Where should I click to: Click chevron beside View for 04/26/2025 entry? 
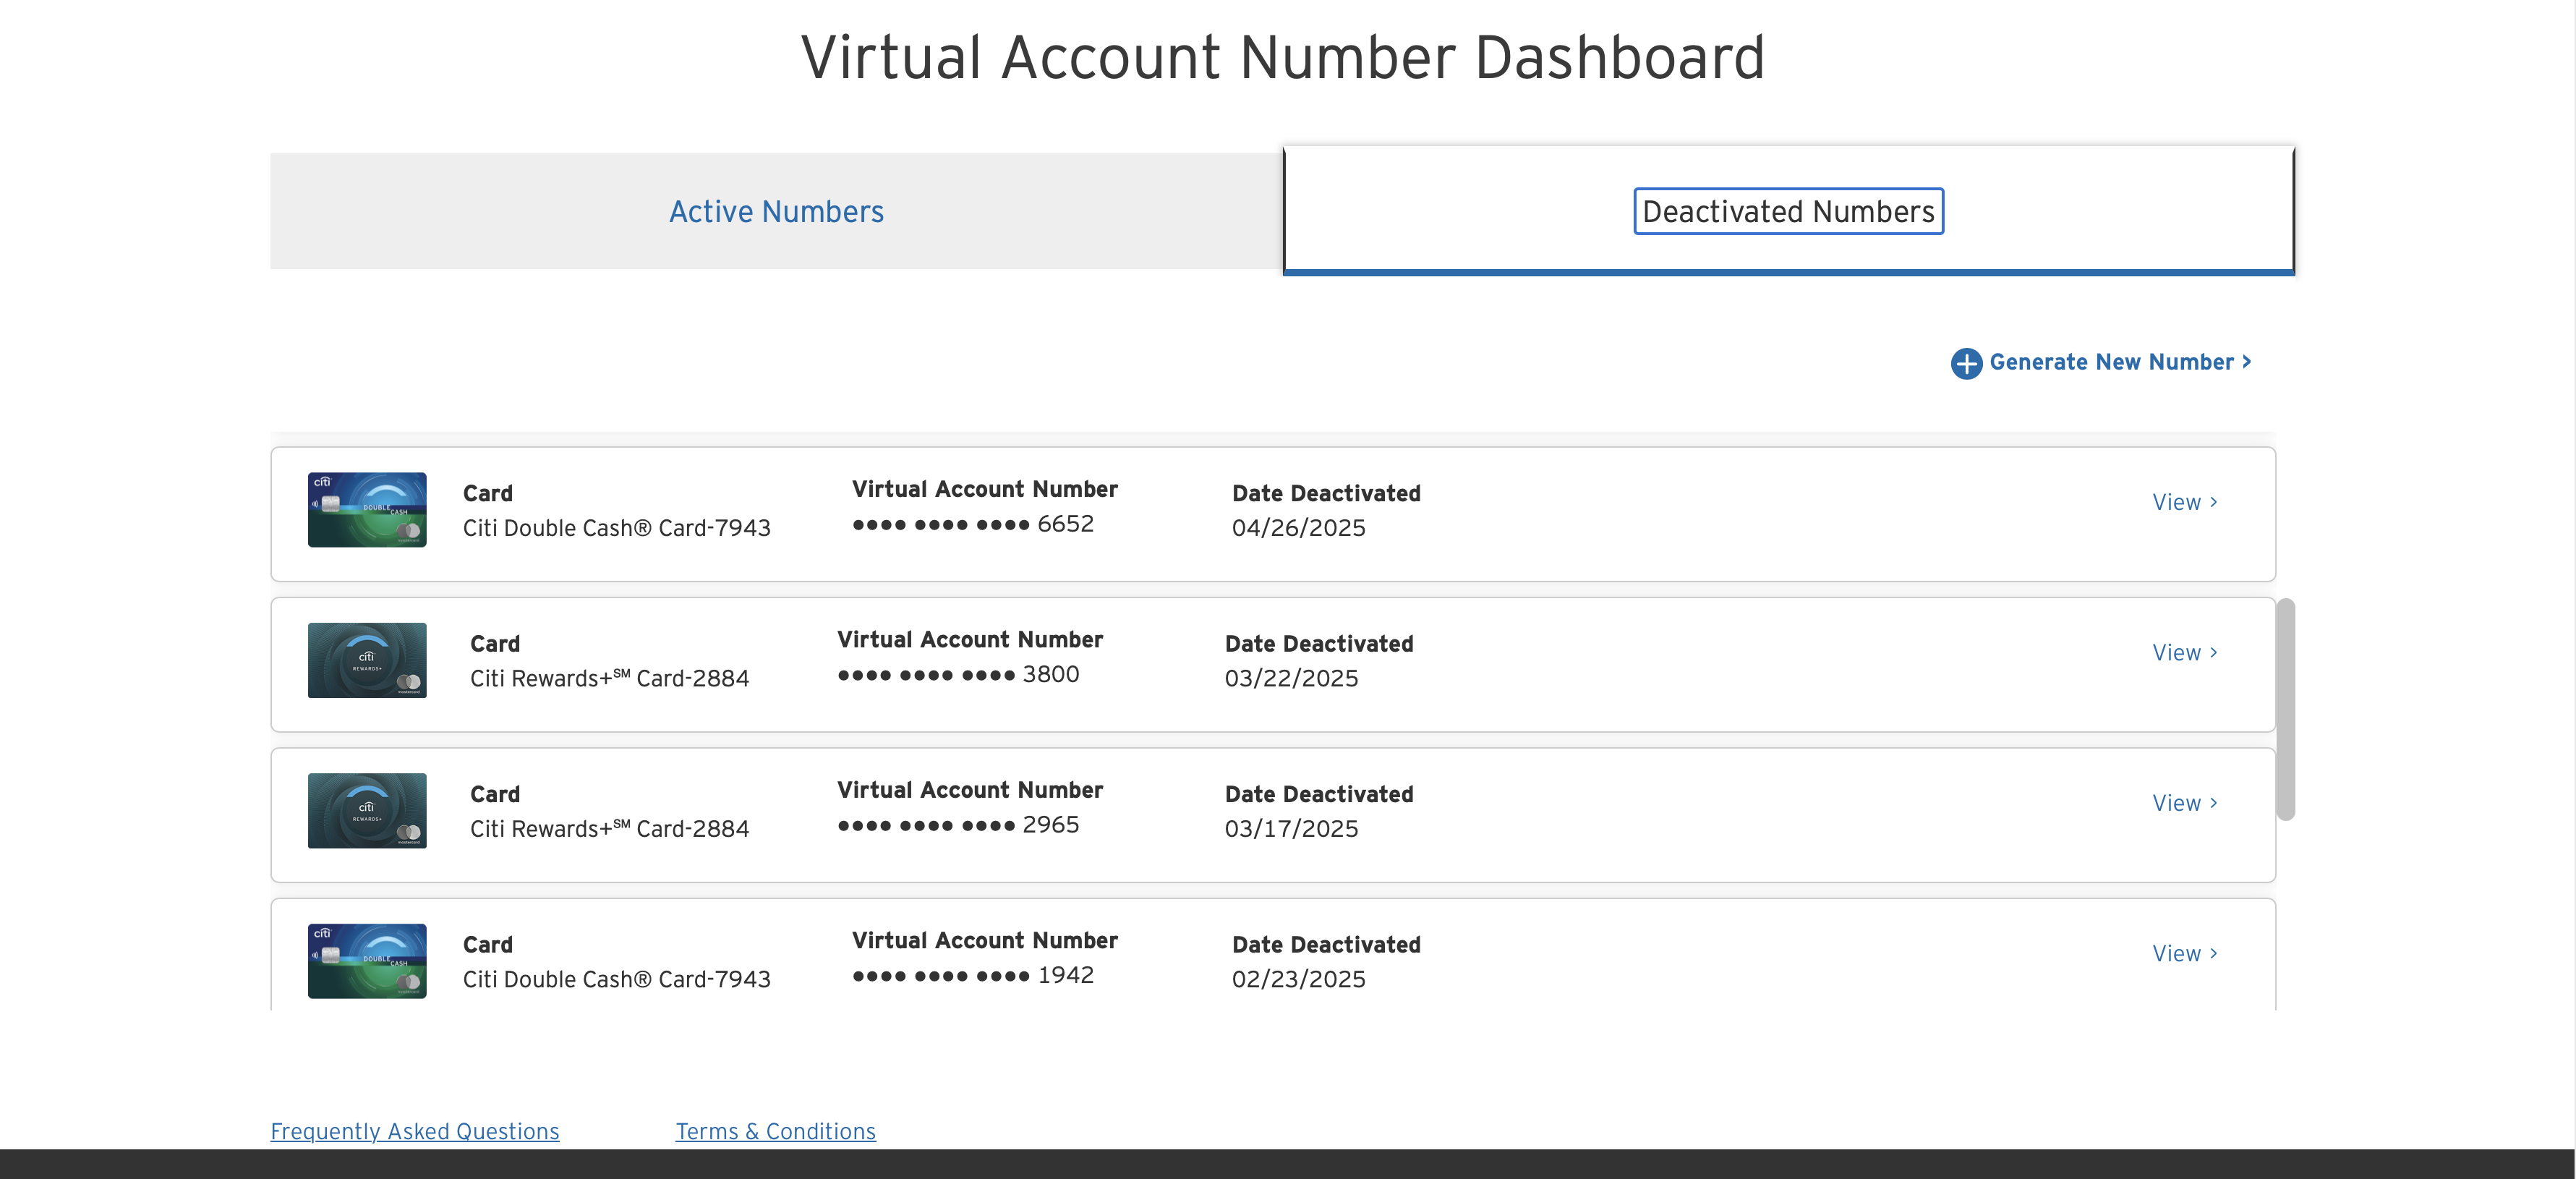coord(2214,502)
